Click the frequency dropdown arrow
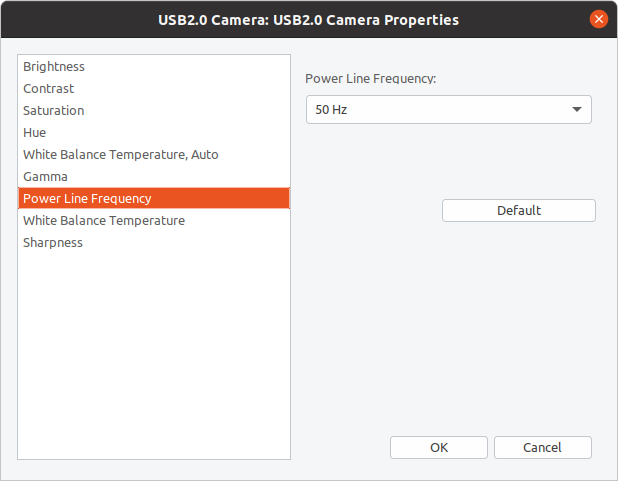 (x=577, y=110)
